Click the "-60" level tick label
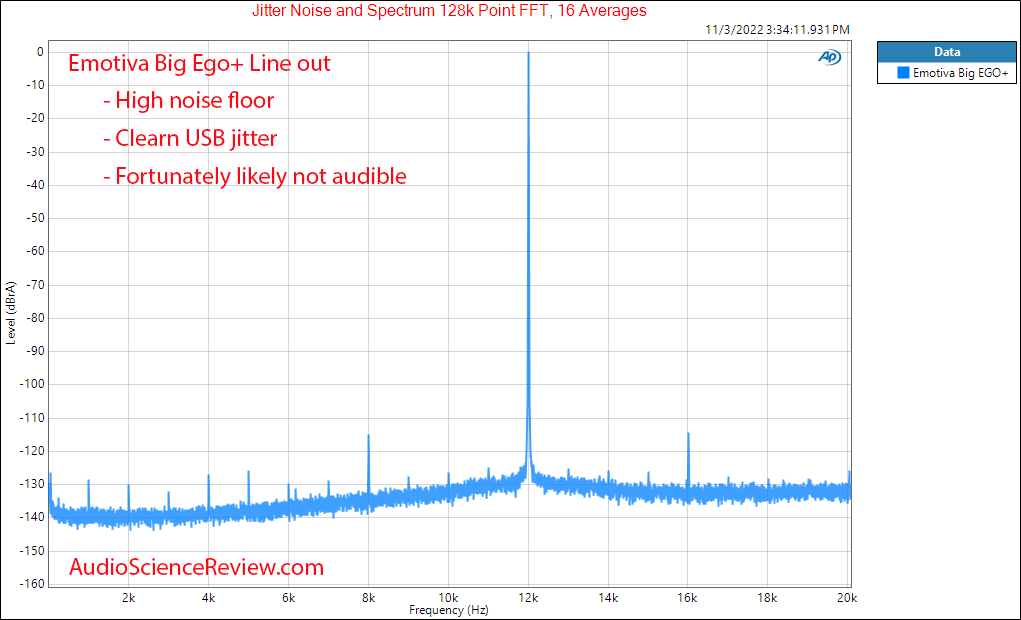This screenshot has height=620, width=1021. [x=35, y=251]
